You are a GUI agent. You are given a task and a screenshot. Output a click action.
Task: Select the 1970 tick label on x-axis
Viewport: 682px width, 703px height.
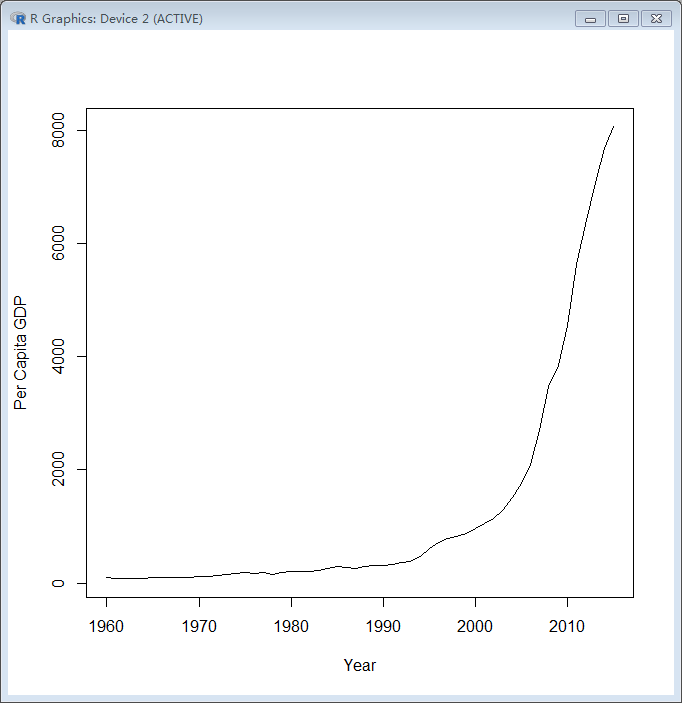(199, 627)
